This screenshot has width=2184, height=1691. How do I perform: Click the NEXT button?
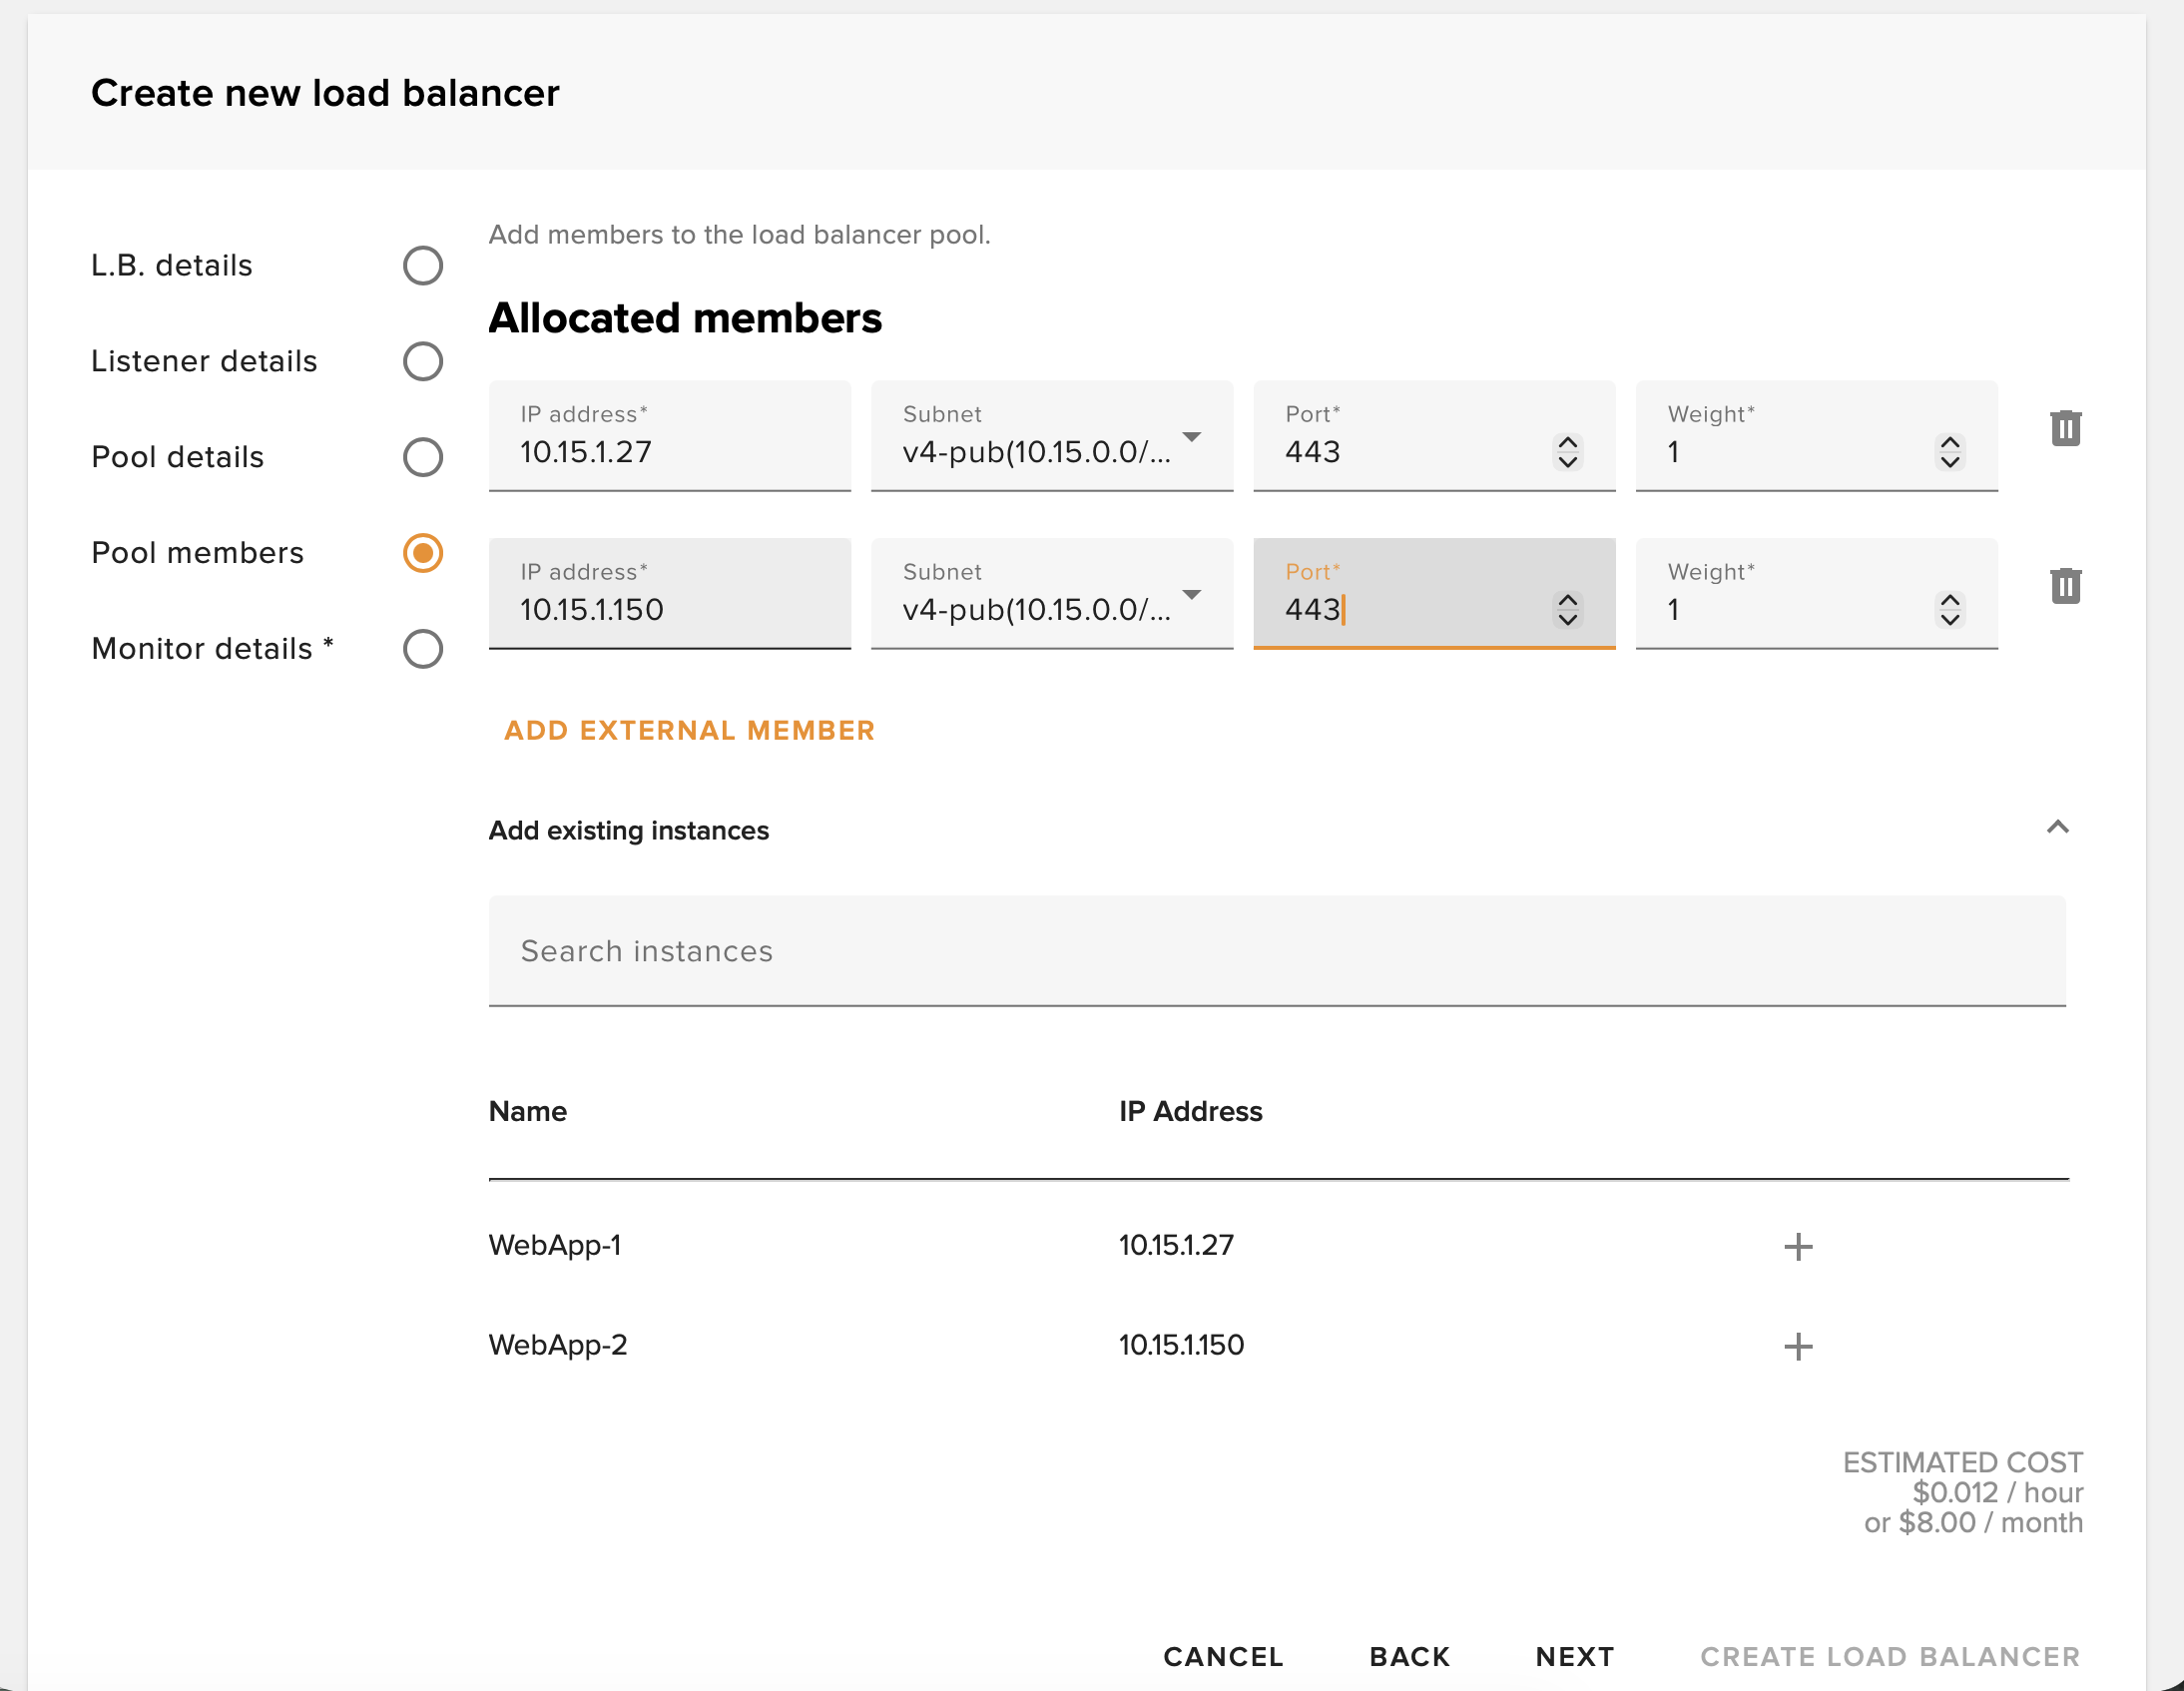click(x=1574, y=1657)
